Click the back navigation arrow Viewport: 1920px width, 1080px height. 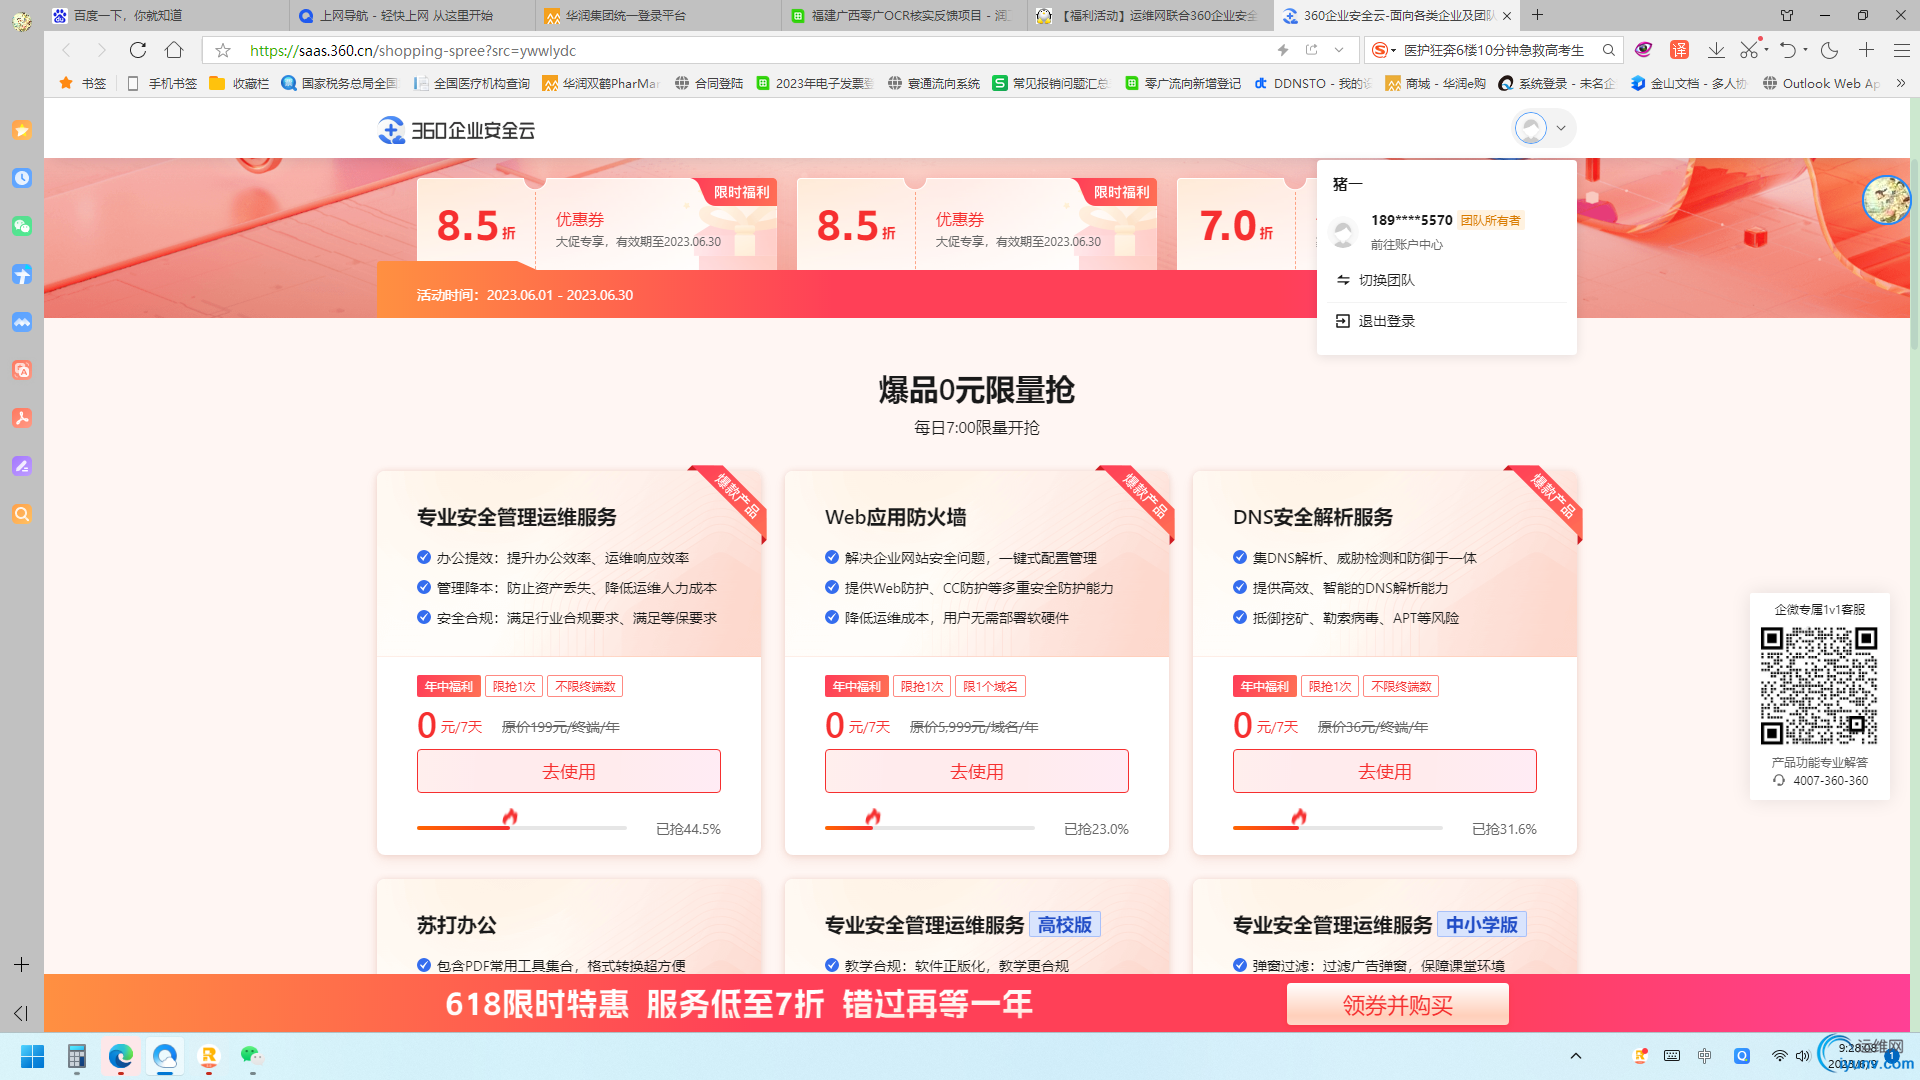(x=66, y=50)
